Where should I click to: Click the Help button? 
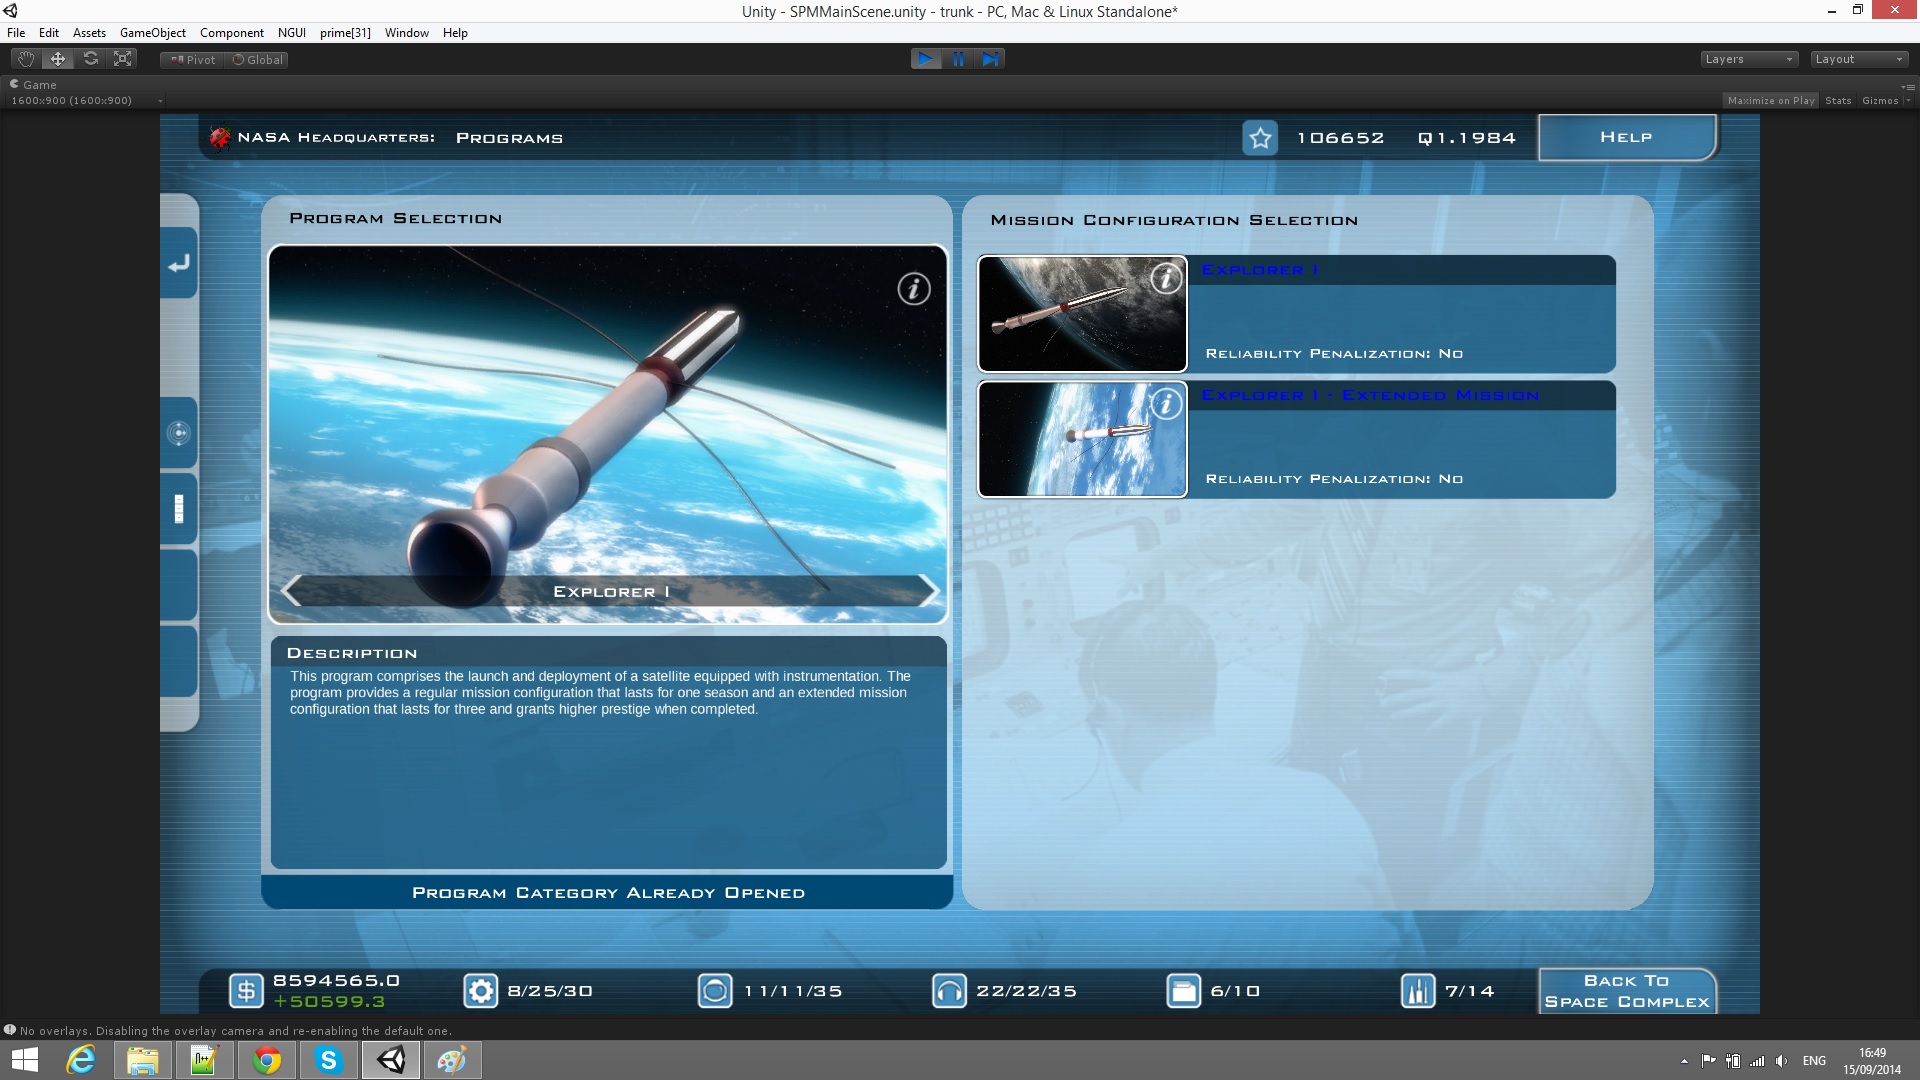coord(1627,137)
